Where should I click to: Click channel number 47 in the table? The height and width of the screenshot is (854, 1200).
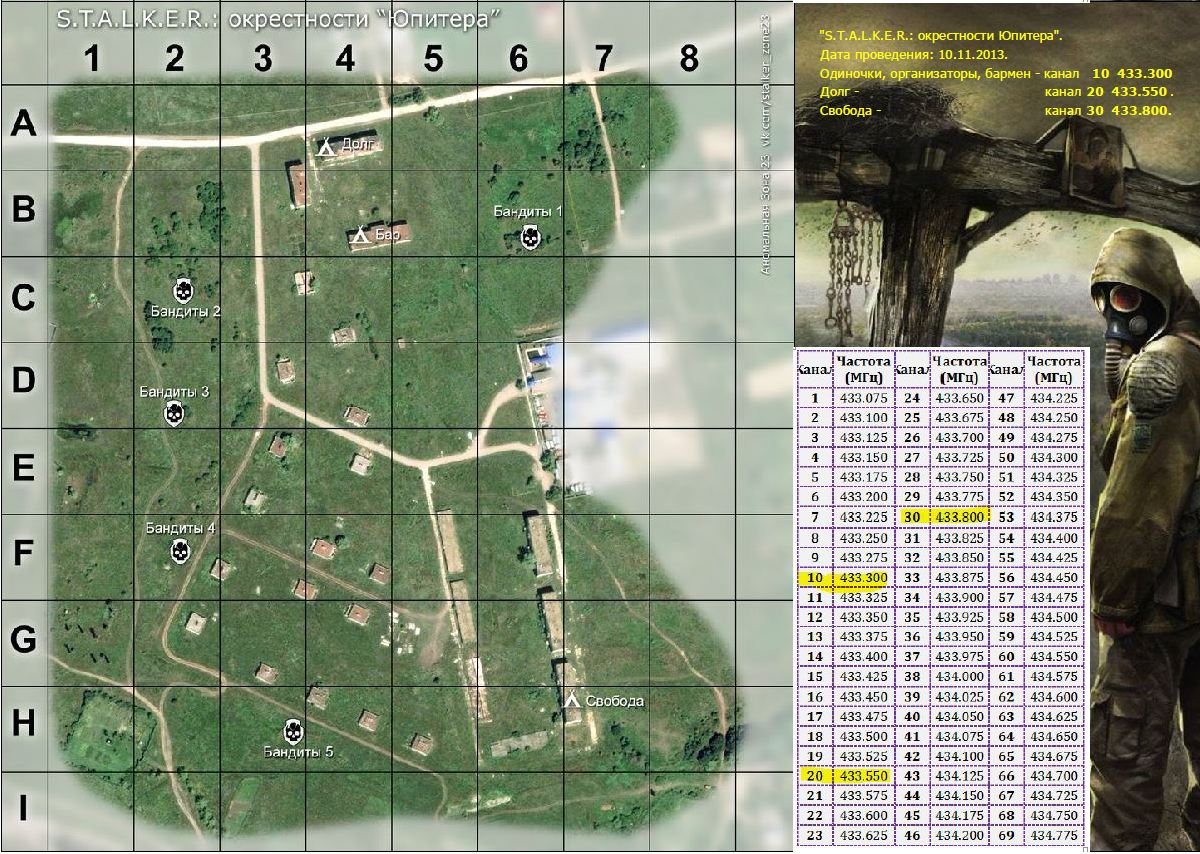[1007, 398]
